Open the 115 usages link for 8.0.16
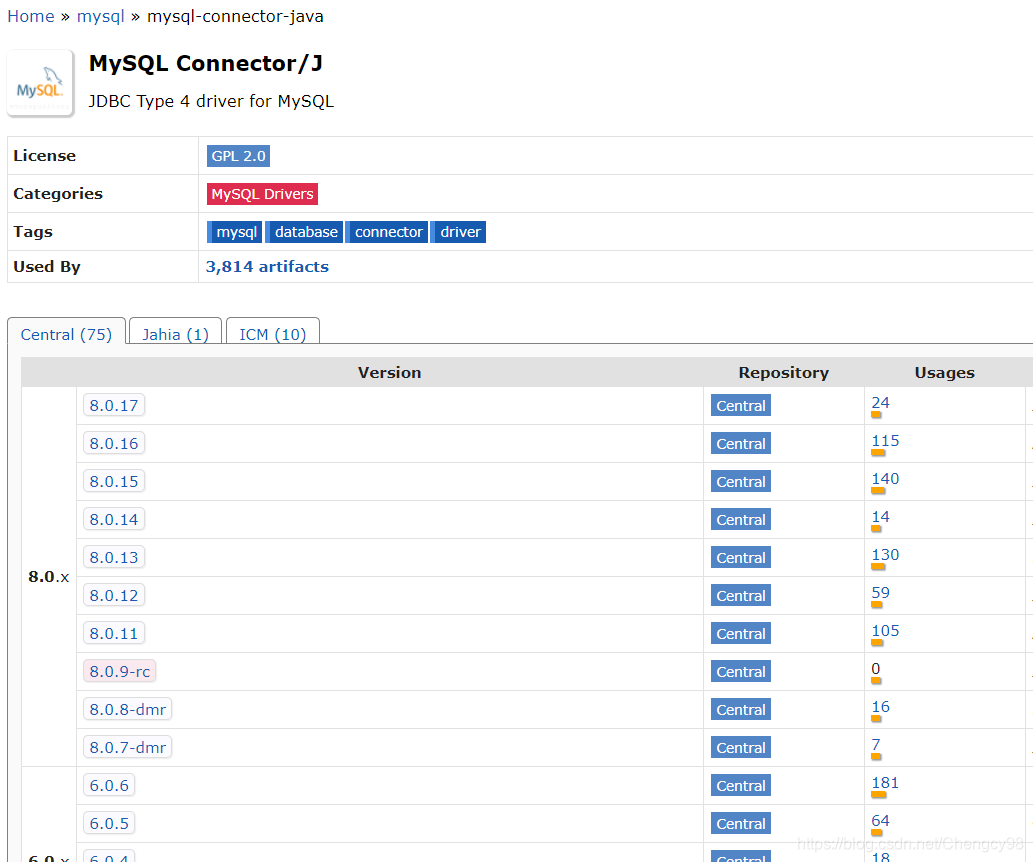Screen dimensions: 1033x862 click(885, 441)
